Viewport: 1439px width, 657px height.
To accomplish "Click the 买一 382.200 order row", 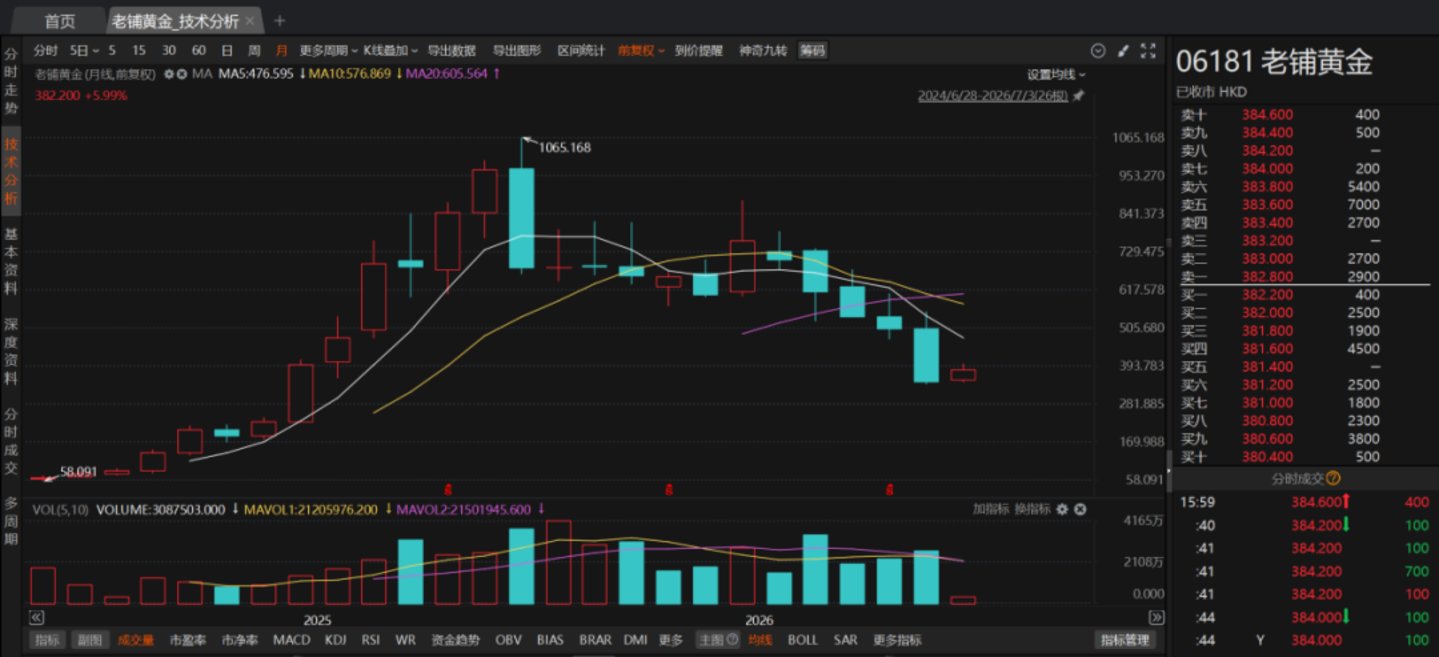I will [x=1304, y=294].
